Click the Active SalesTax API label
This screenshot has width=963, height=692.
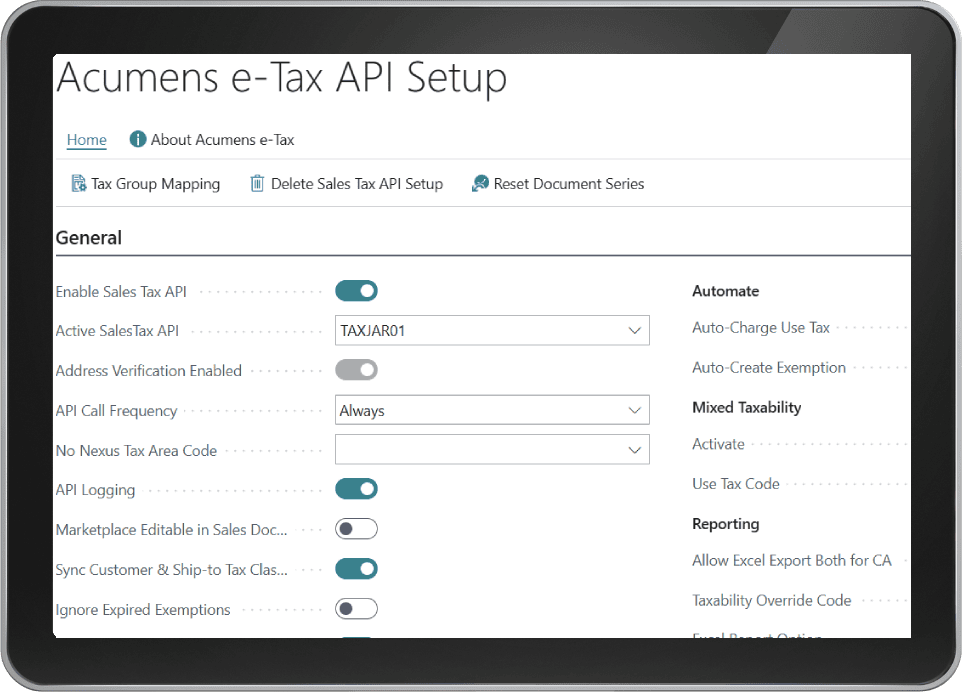(x=117, y=331)
